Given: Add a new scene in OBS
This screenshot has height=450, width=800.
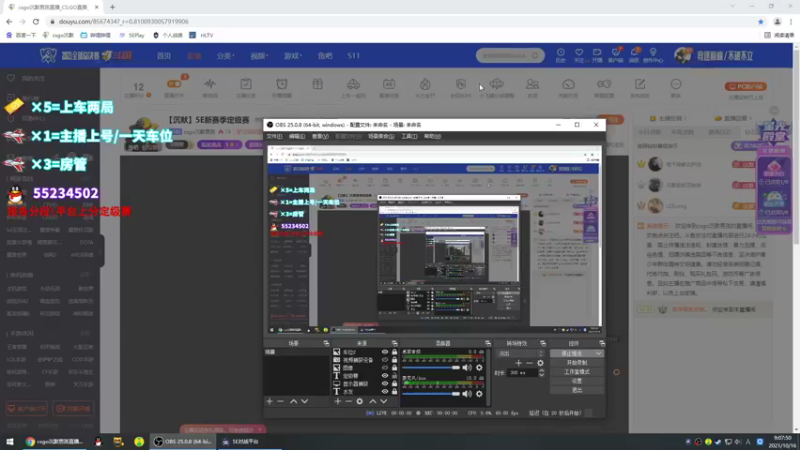Looking at the screenshot, I should (x=269, y=402).
